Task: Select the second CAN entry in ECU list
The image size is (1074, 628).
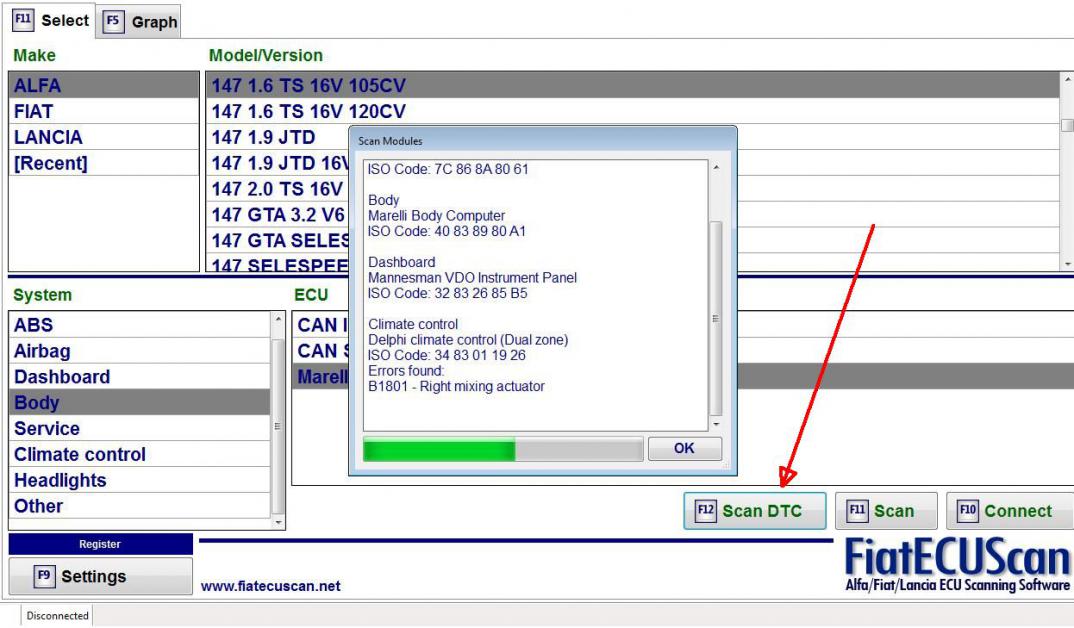Action: 321,351
